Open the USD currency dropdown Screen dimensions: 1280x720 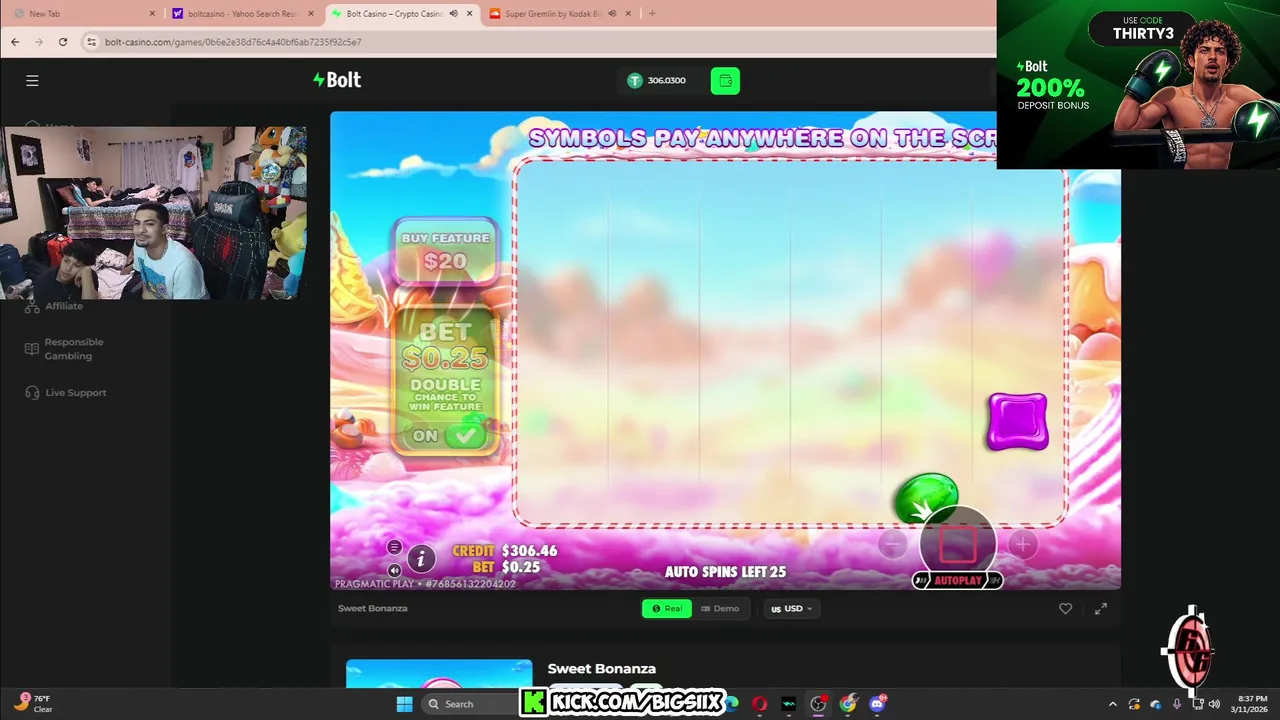coord(791,608)
